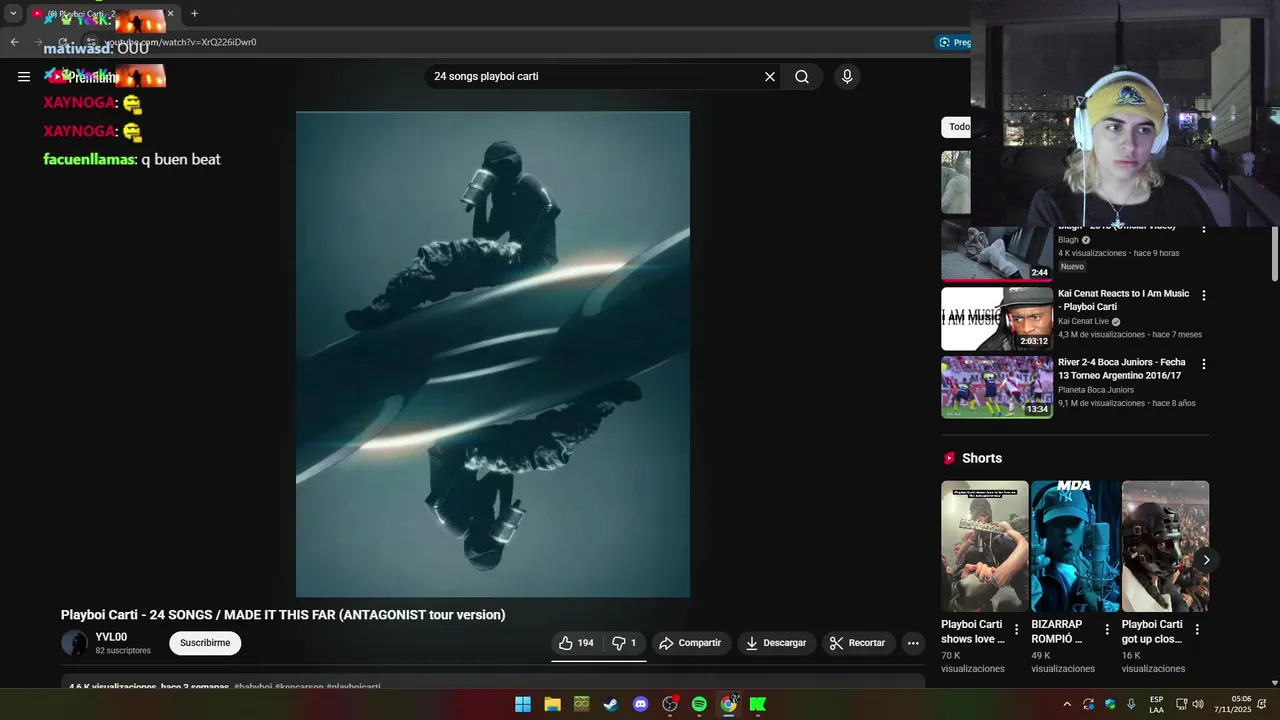
Task: Open Kai Cenat Reacts to I Am Music thumbnail
Action: (x=996, y=319)
